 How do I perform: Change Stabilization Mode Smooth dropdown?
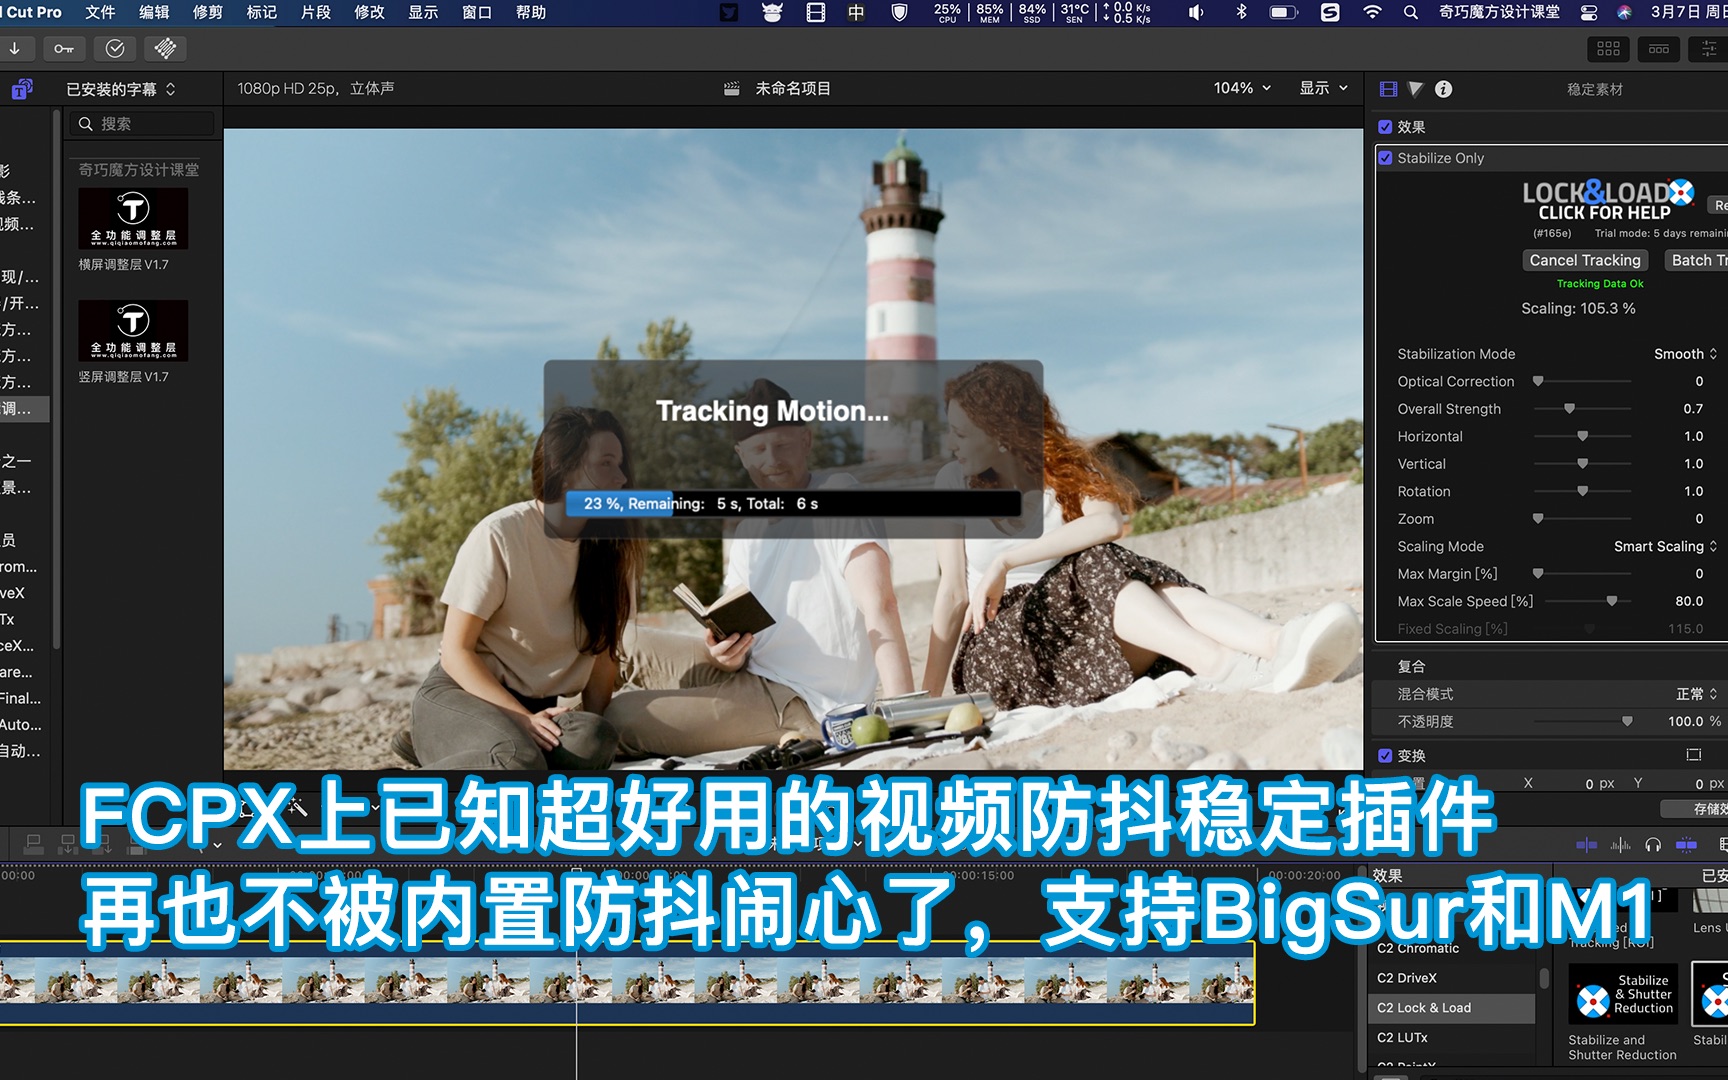click(x=1685, y=354)
